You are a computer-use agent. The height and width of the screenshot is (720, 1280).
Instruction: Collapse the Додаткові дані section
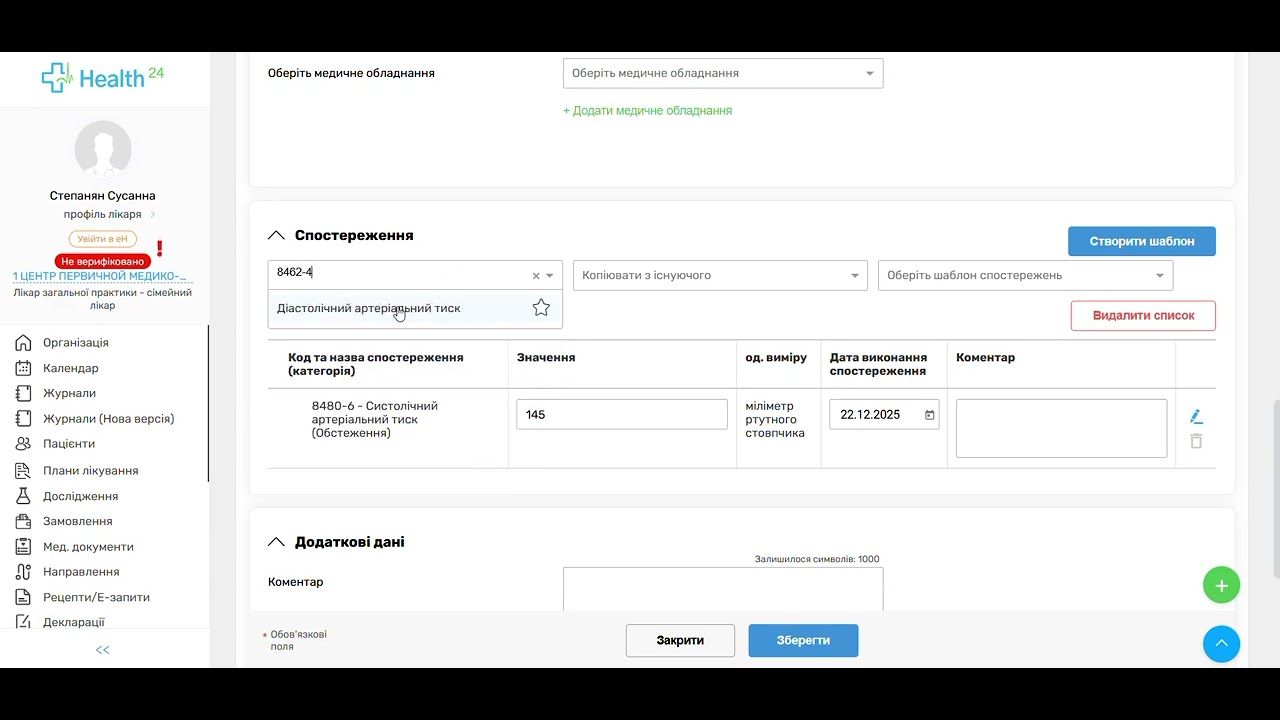[x=277, y=542]
